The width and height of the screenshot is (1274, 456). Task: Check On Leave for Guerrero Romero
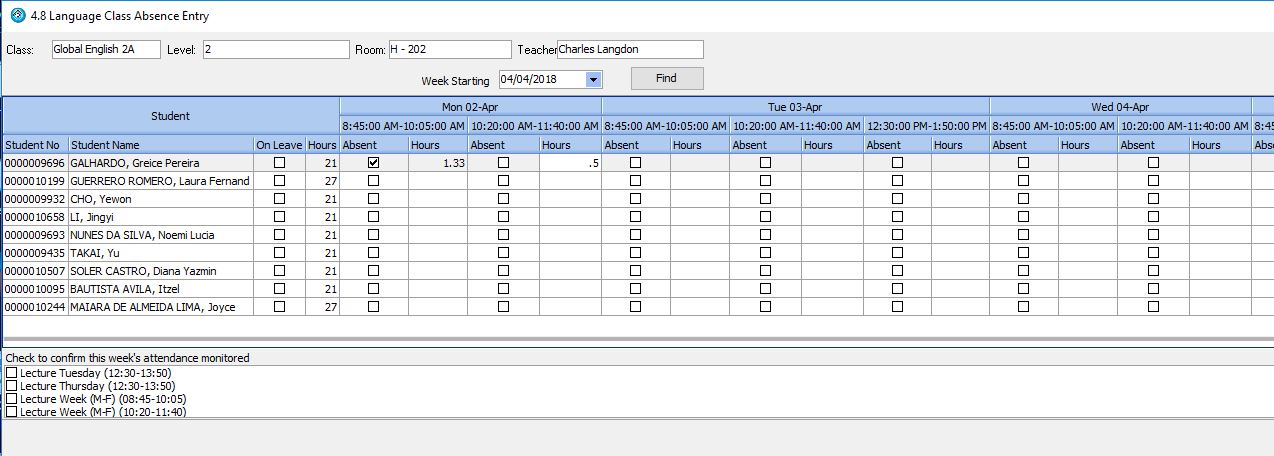[x=279, y=181]
